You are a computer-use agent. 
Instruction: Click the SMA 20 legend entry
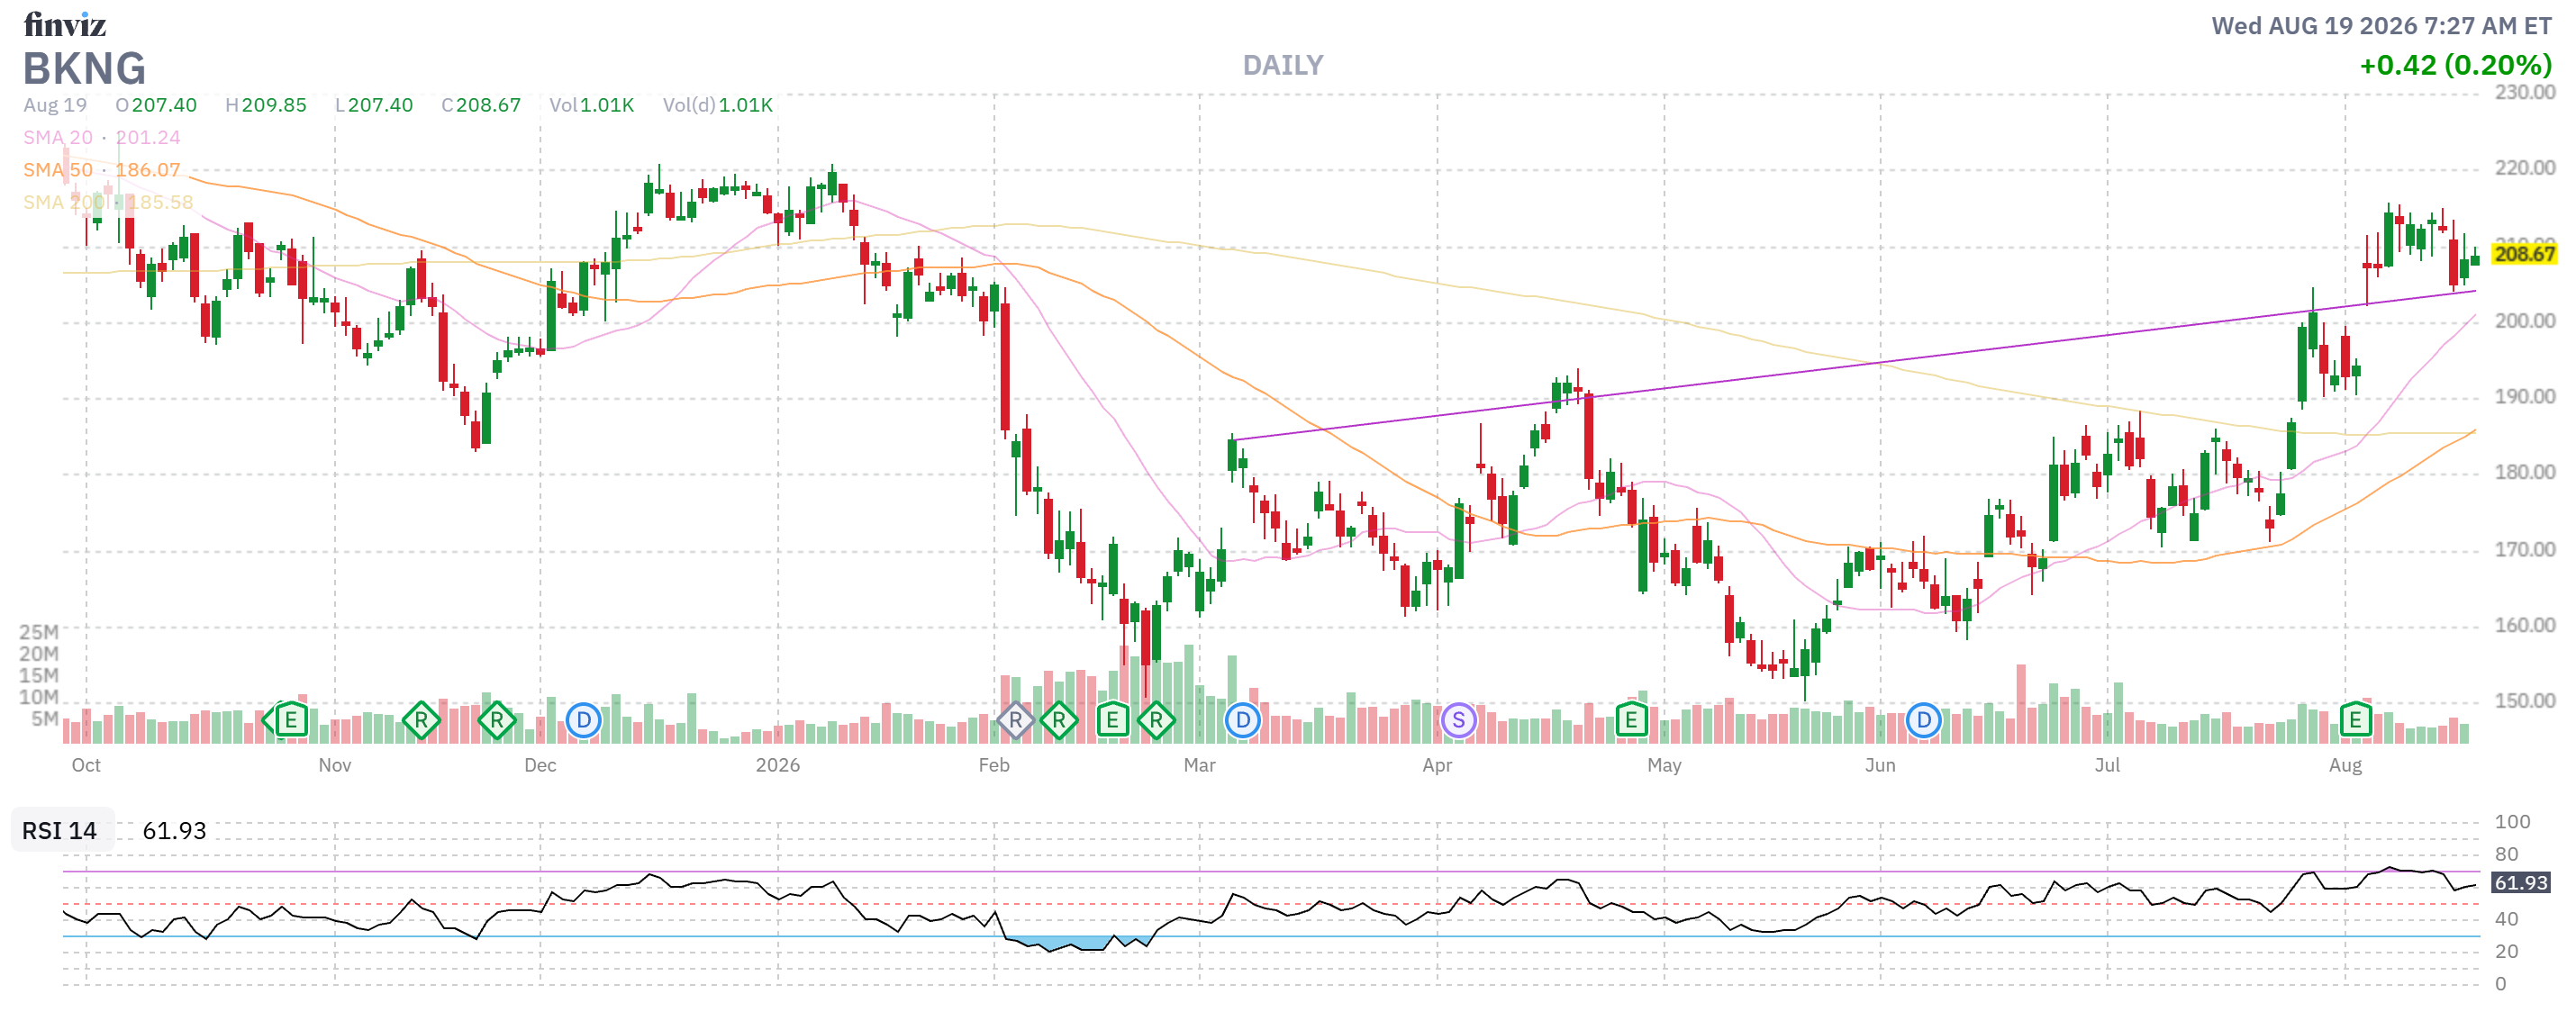tap(102, 138)
